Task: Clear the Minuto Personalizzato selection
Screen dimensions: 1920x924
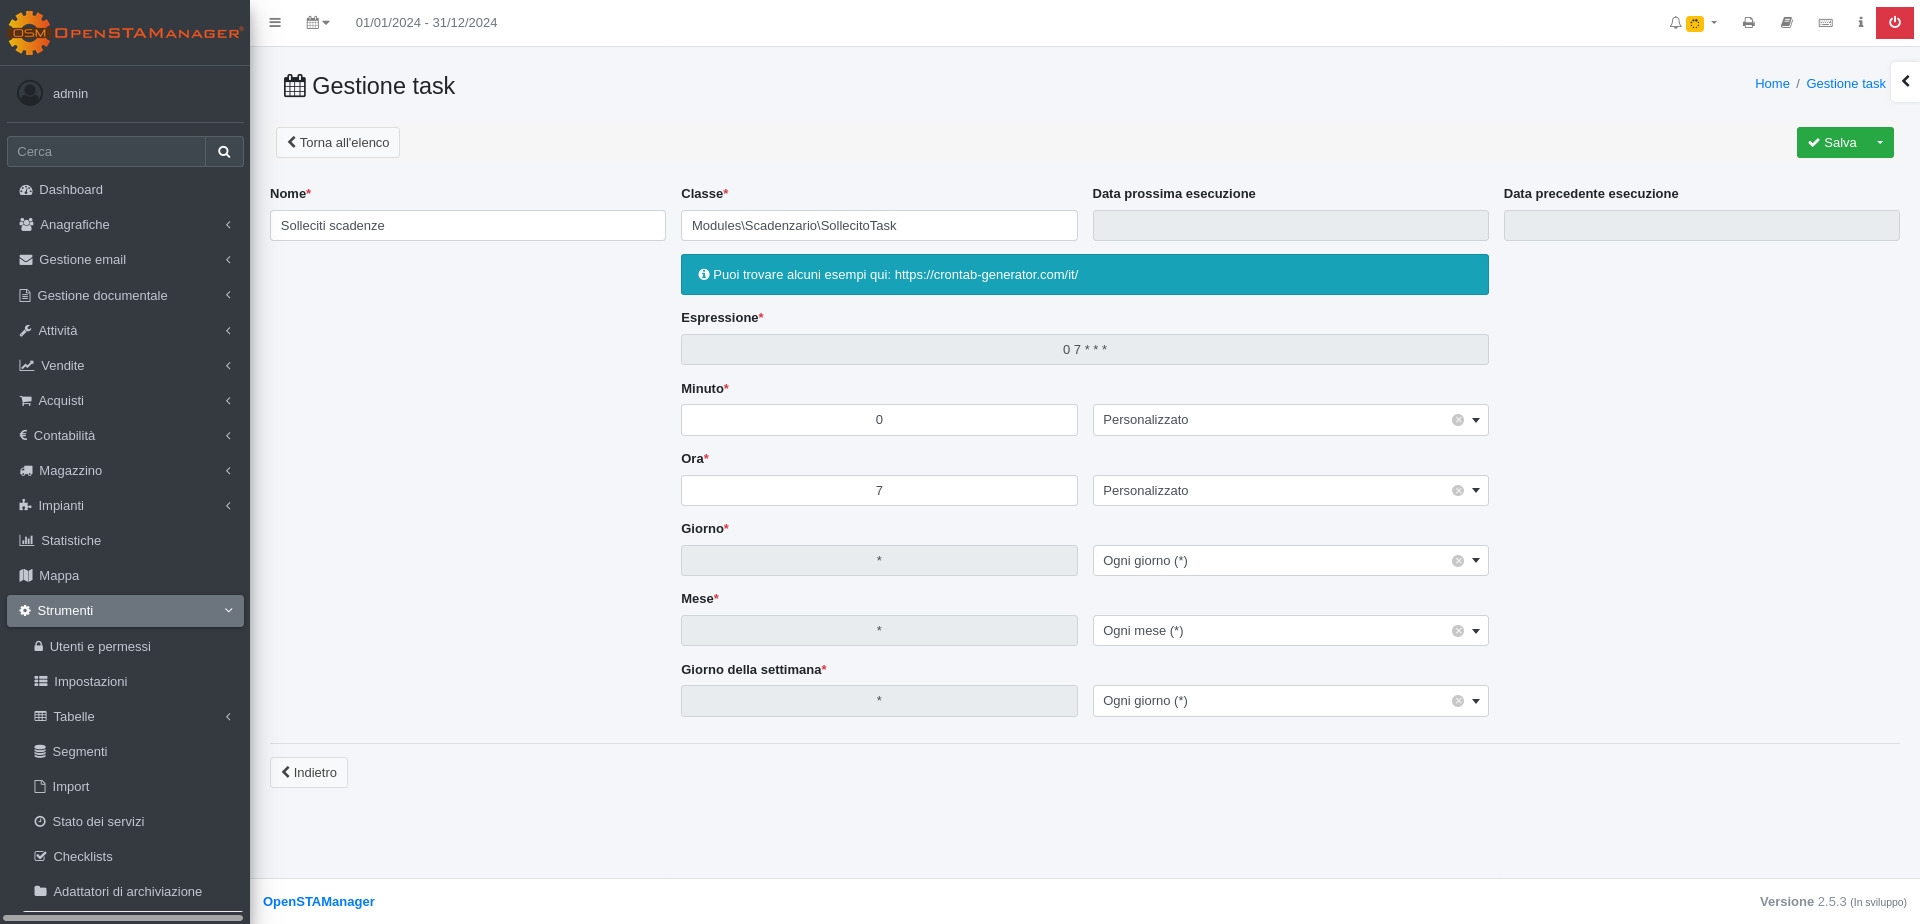Action: coord(1457,420)
